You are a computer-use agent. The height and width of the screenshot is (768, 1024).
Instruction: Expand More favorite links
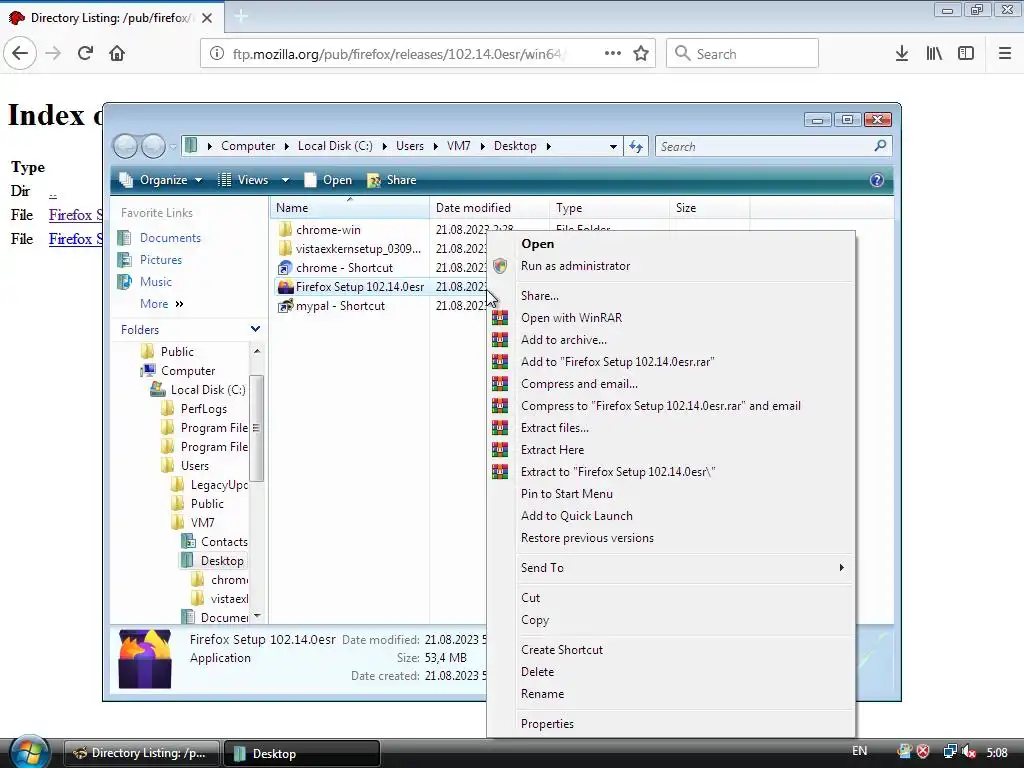[162, 304]
